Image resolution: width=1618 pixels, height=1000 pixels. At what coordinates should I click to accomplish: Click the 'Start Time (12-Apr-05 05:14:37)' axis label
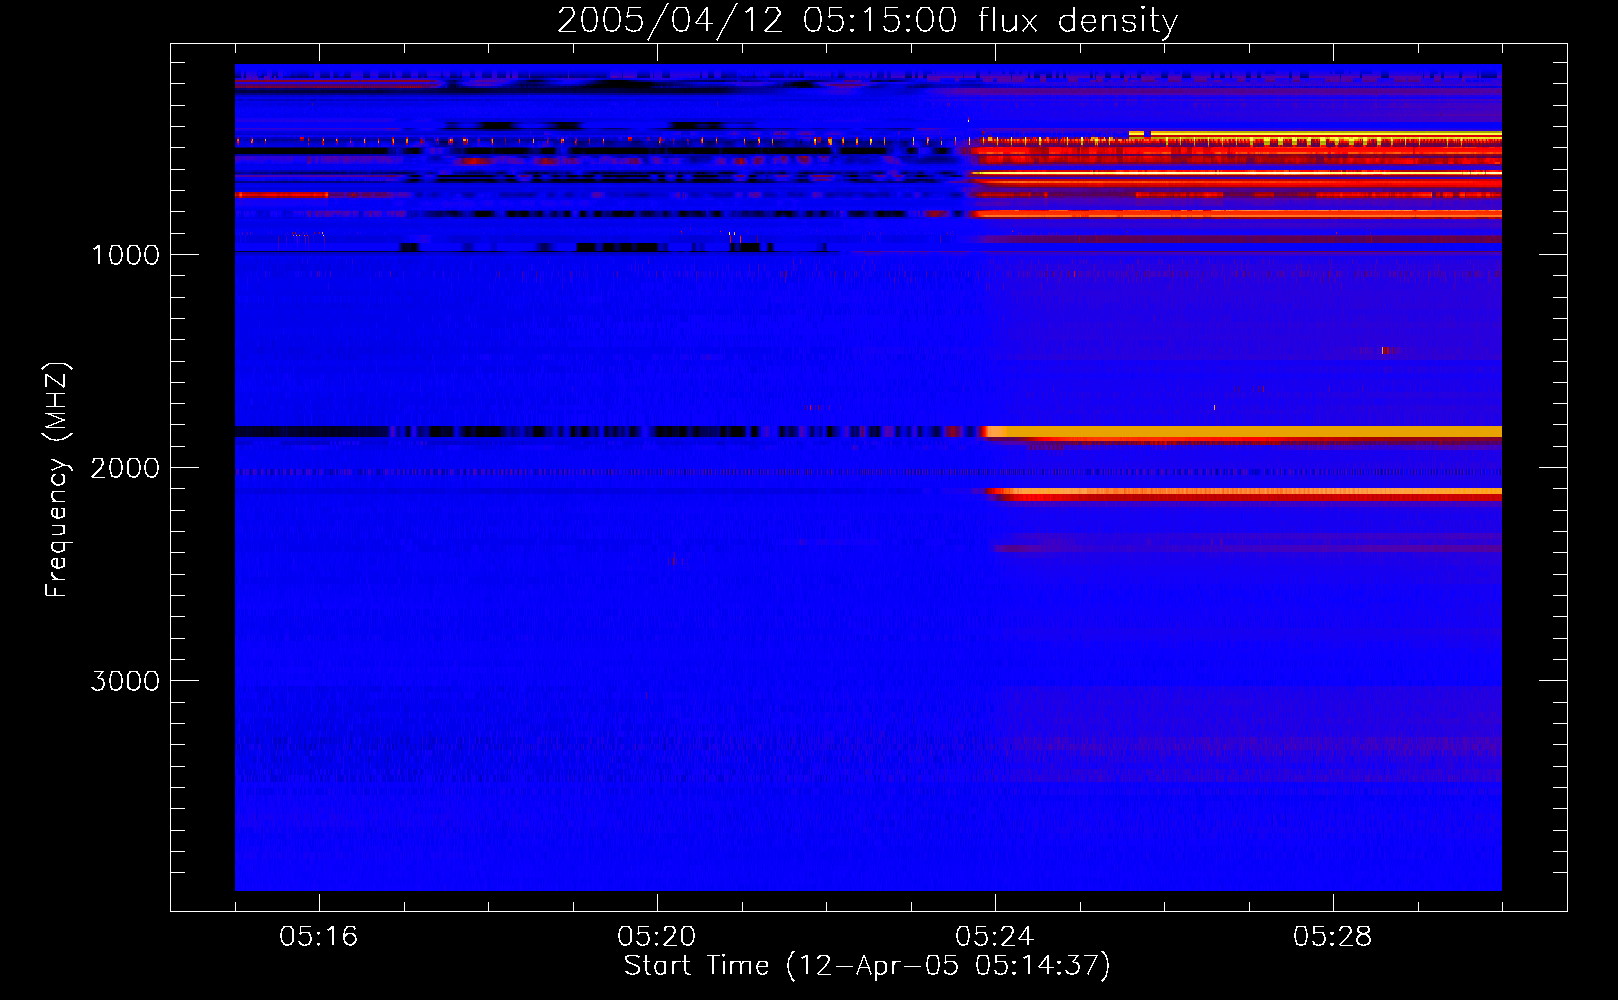867,966
